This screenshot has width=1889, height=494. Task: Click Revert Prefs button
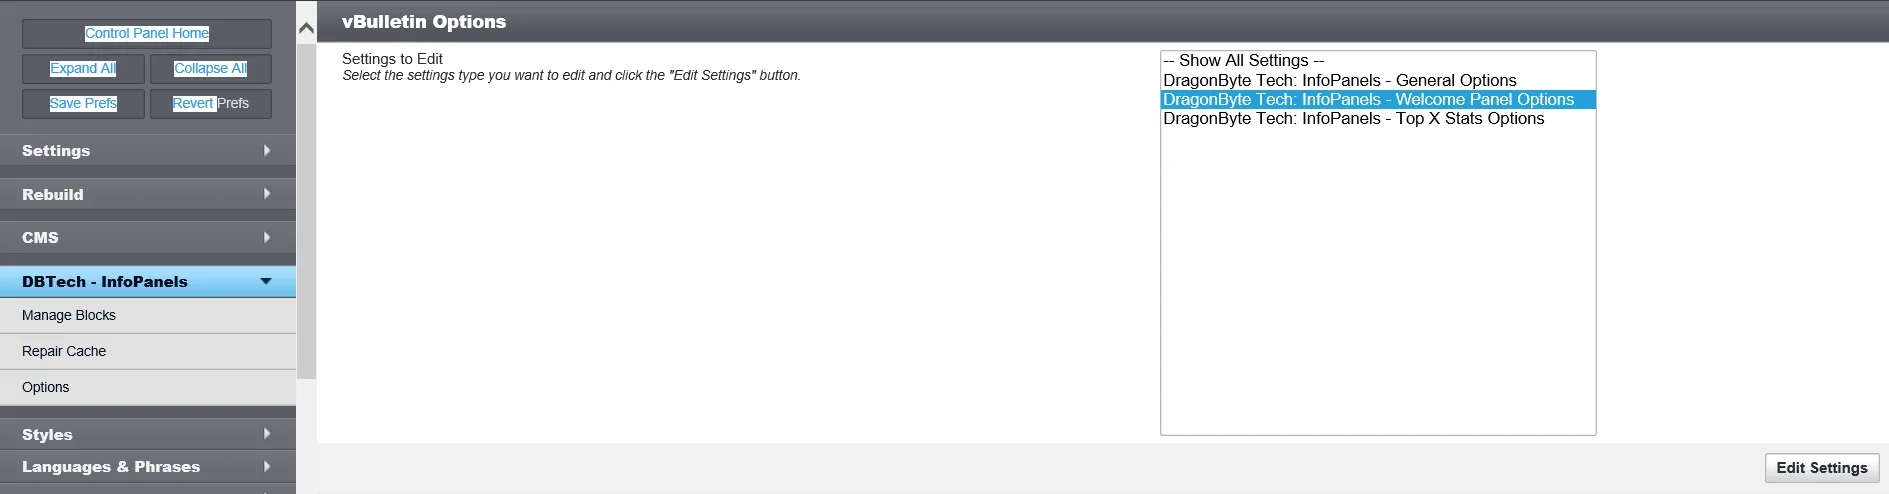tap(210, 103)
